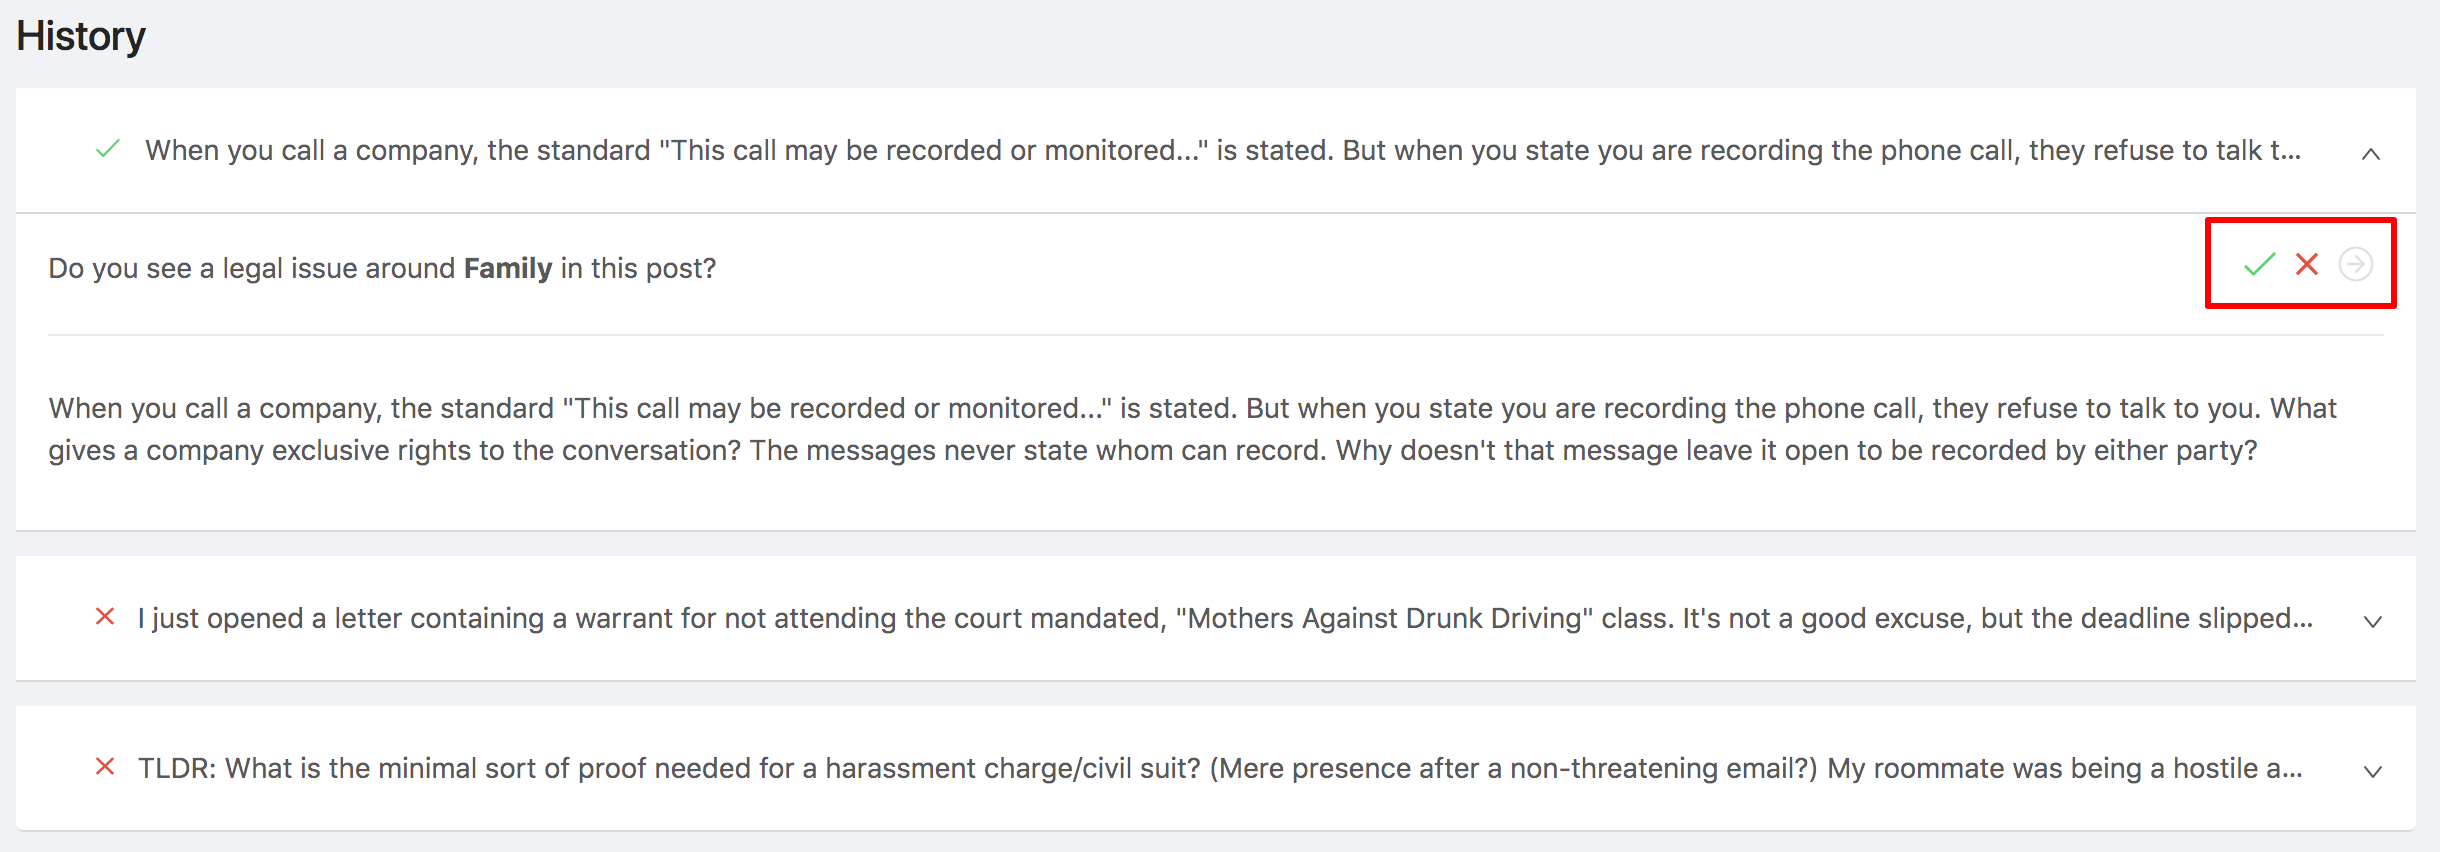Image resolution: width=2440 pixels, height=852 pixels.
Task: Open the TLDR roommate harassment post title
Action: [1220, 768]
